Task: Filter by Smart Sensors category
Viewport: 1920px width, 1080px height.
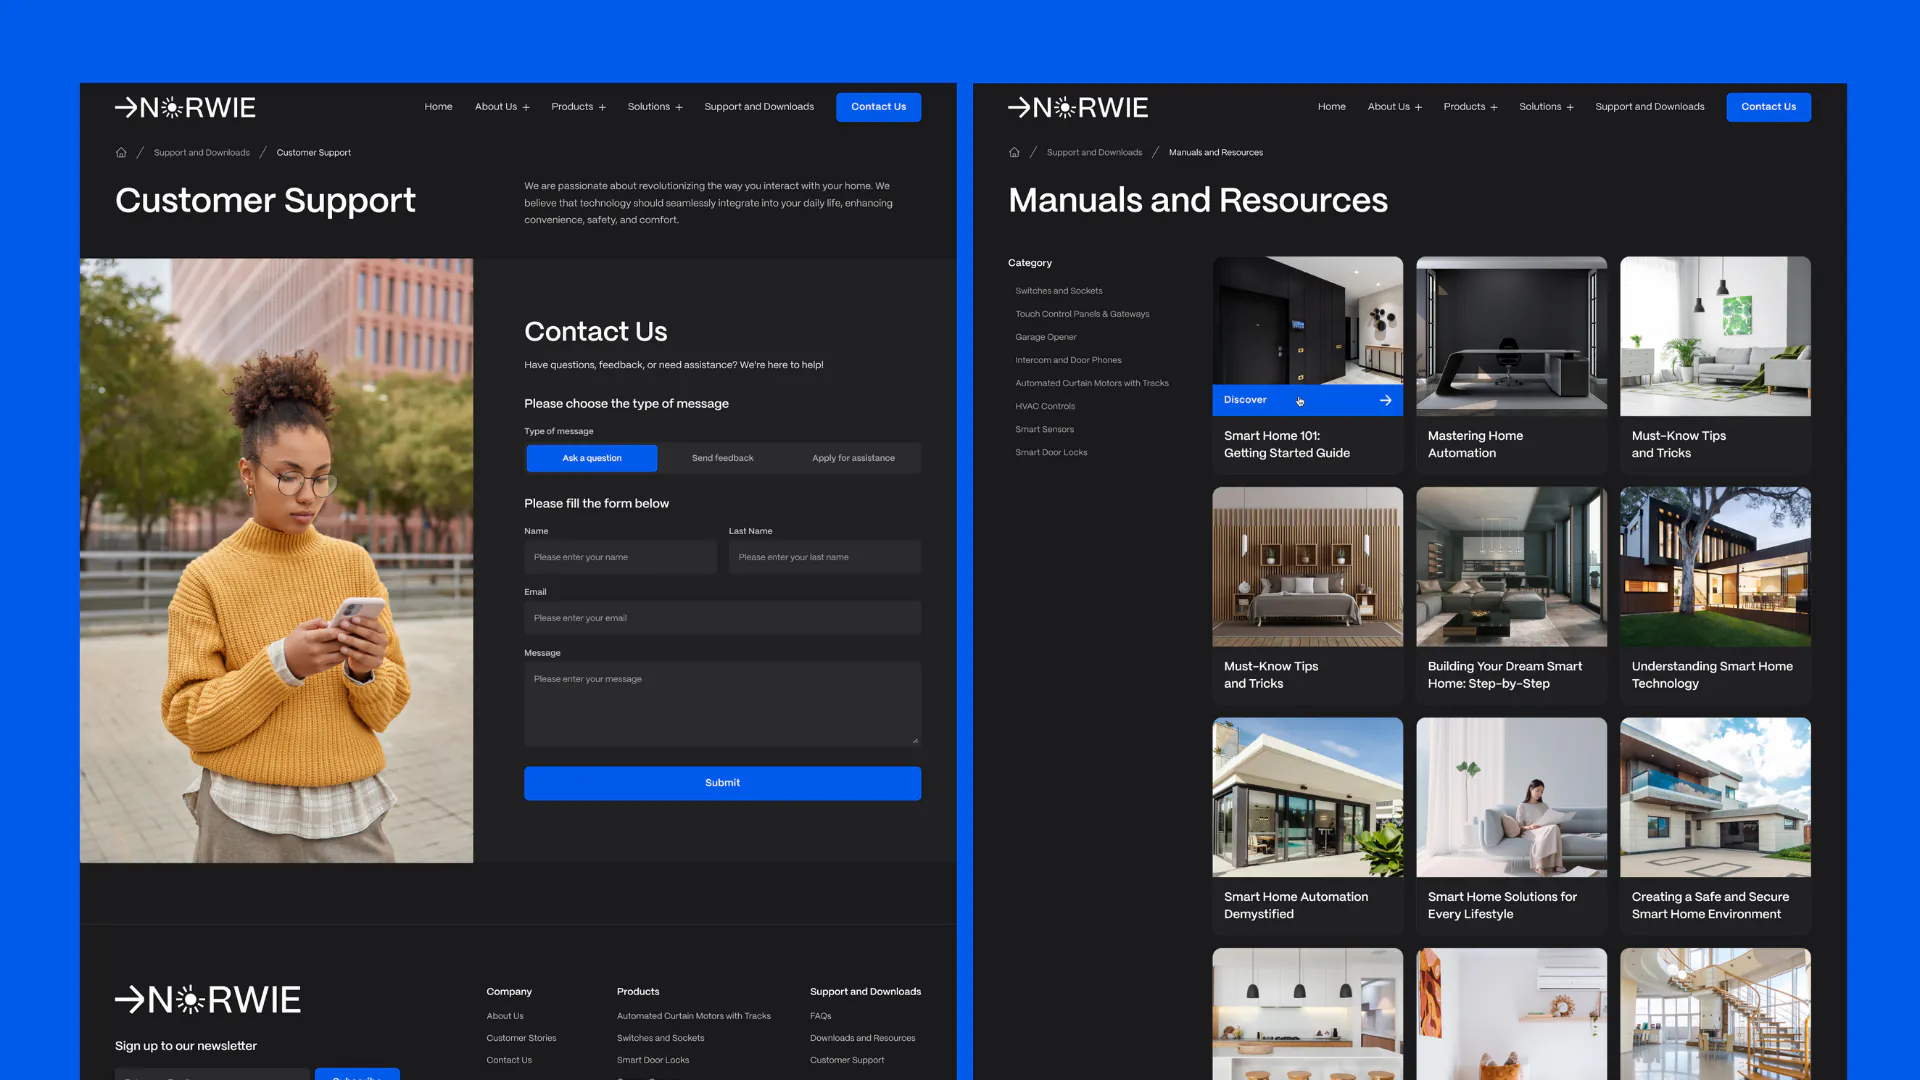Action: [x=1044, y=429]
